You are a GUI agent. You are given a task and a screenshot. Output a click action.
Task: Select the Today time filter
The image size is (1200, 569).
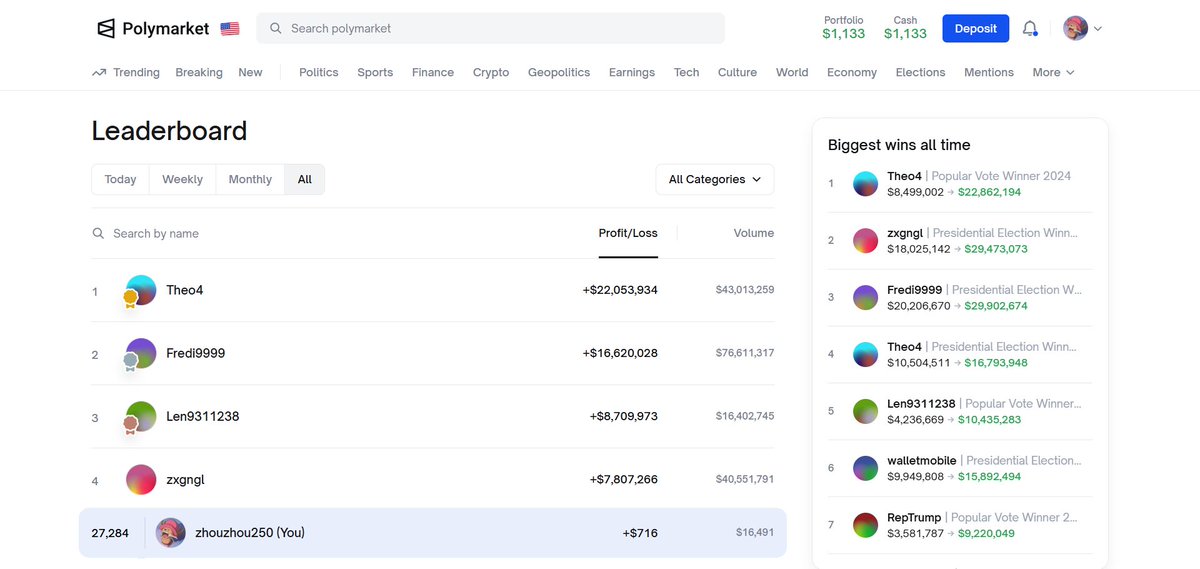(120, 179)
